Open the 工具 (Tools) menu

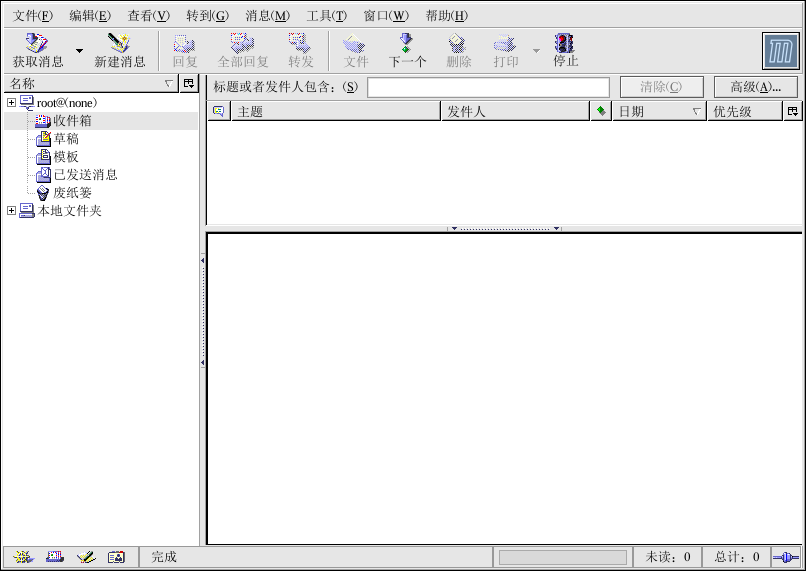[x=326, y=16]
